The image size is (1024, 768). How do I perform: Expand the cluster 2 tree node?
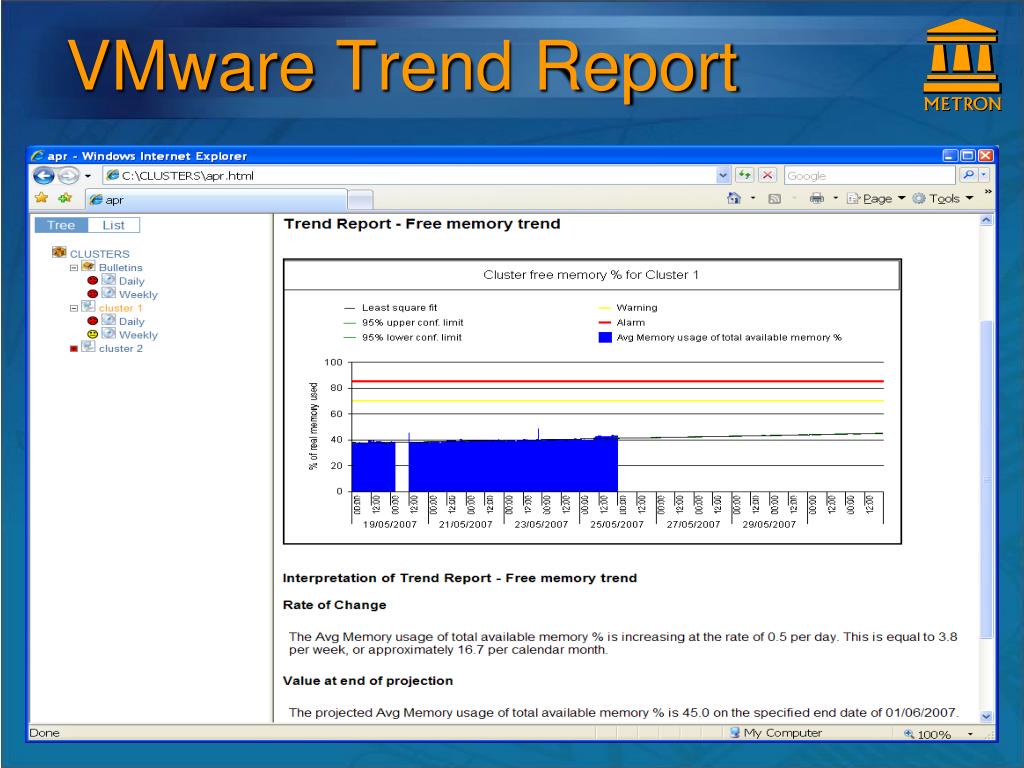(x=74, y=349)
